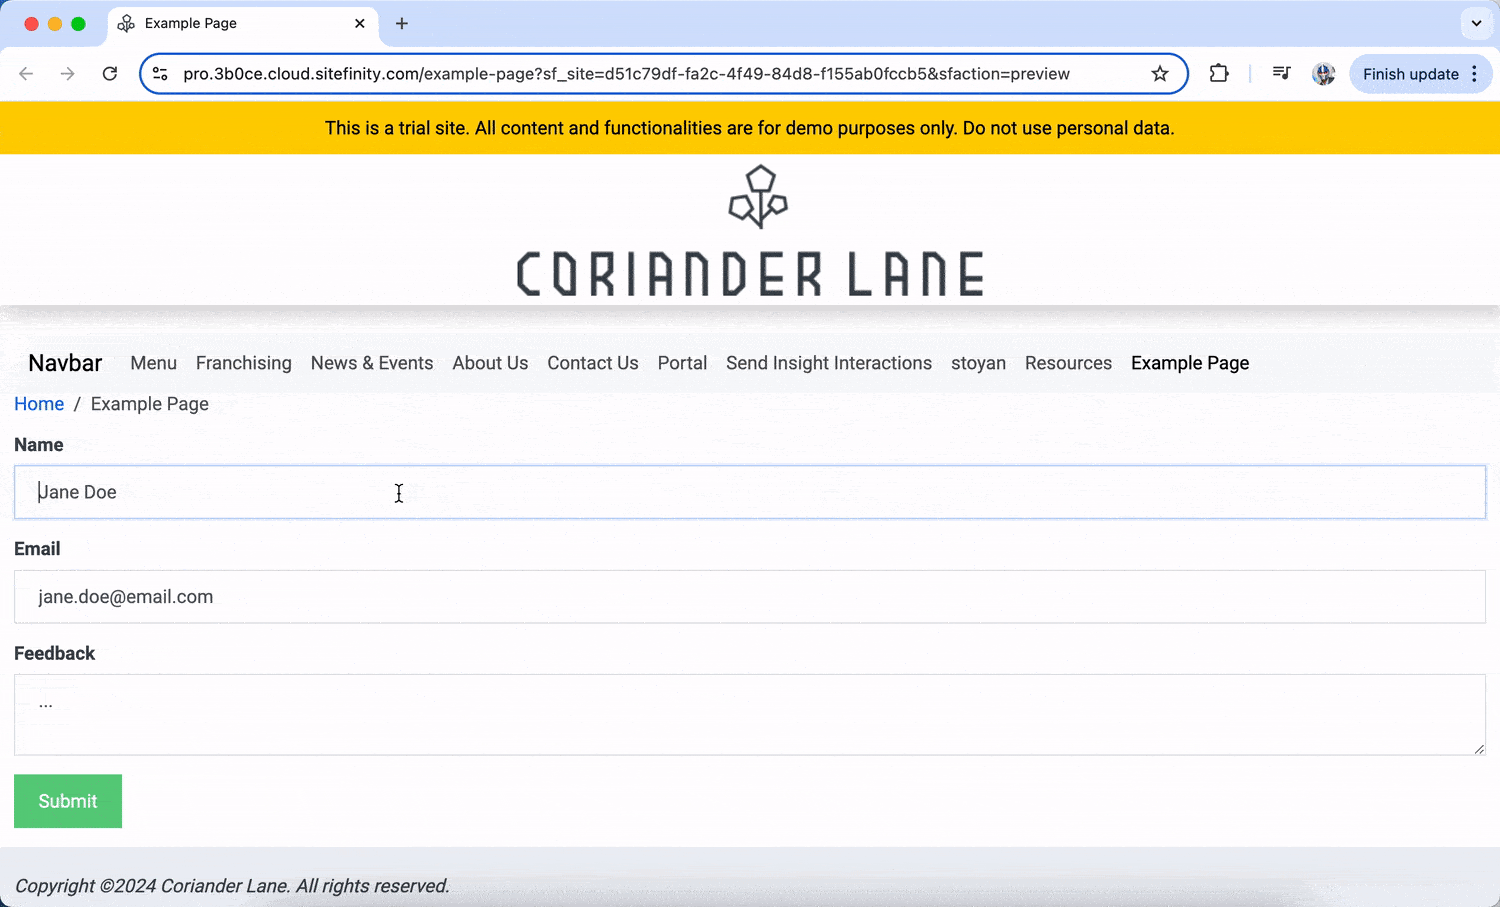Open the Contact Us nav link
The image size is (1500, 907).
pyautogui.click(x=592, y=363)
